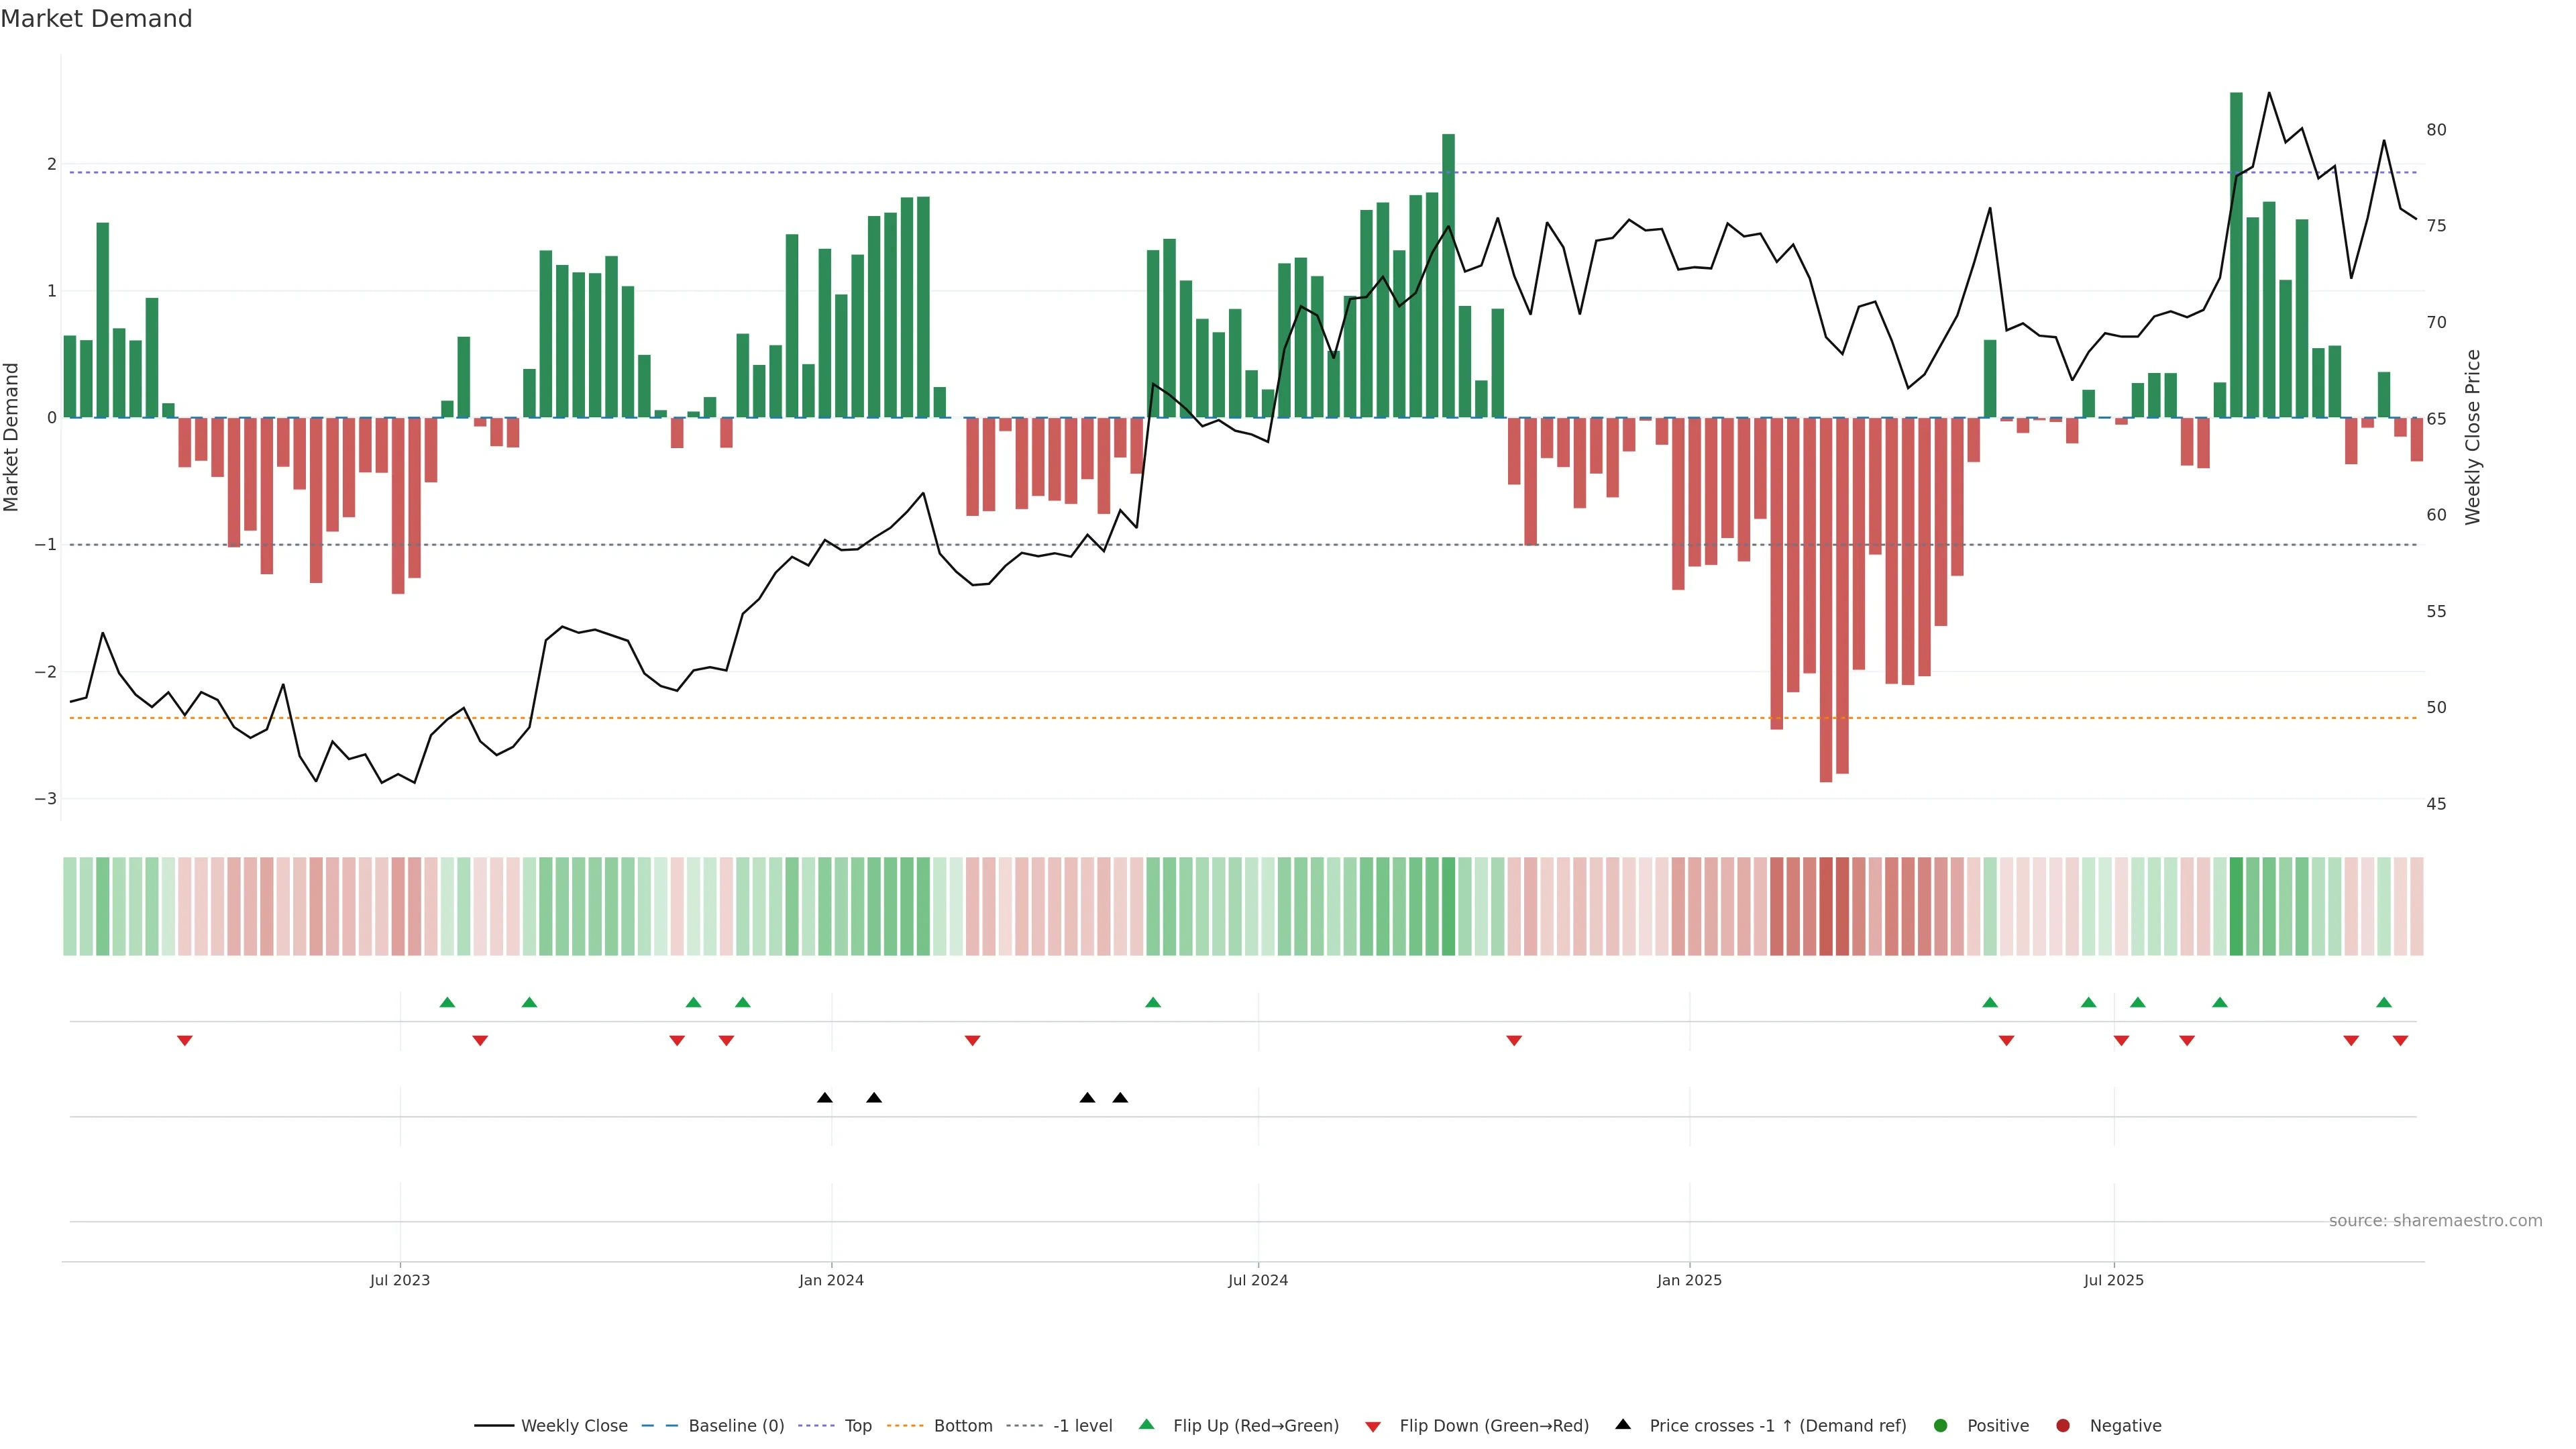The height and width of the screenshot is (1449, 2576).
Task: Click the black Price crosses -1 legend triangle
Action: pyautogui.click(x=1623, y=1424)
